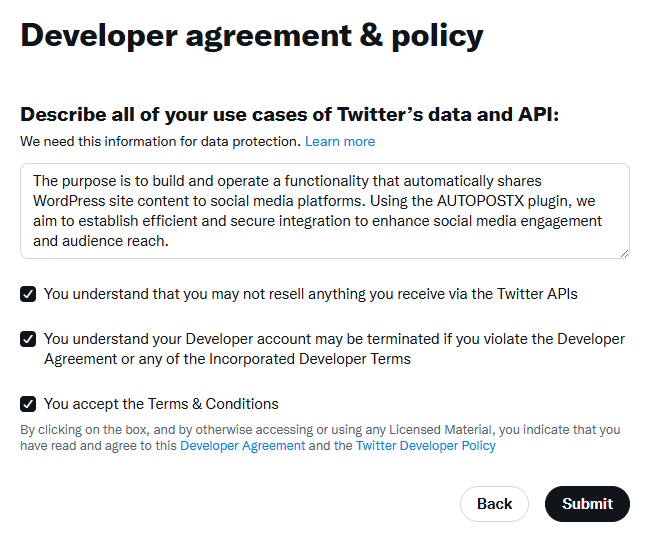Go back with the Back button
658x533 pixels.
494,504
